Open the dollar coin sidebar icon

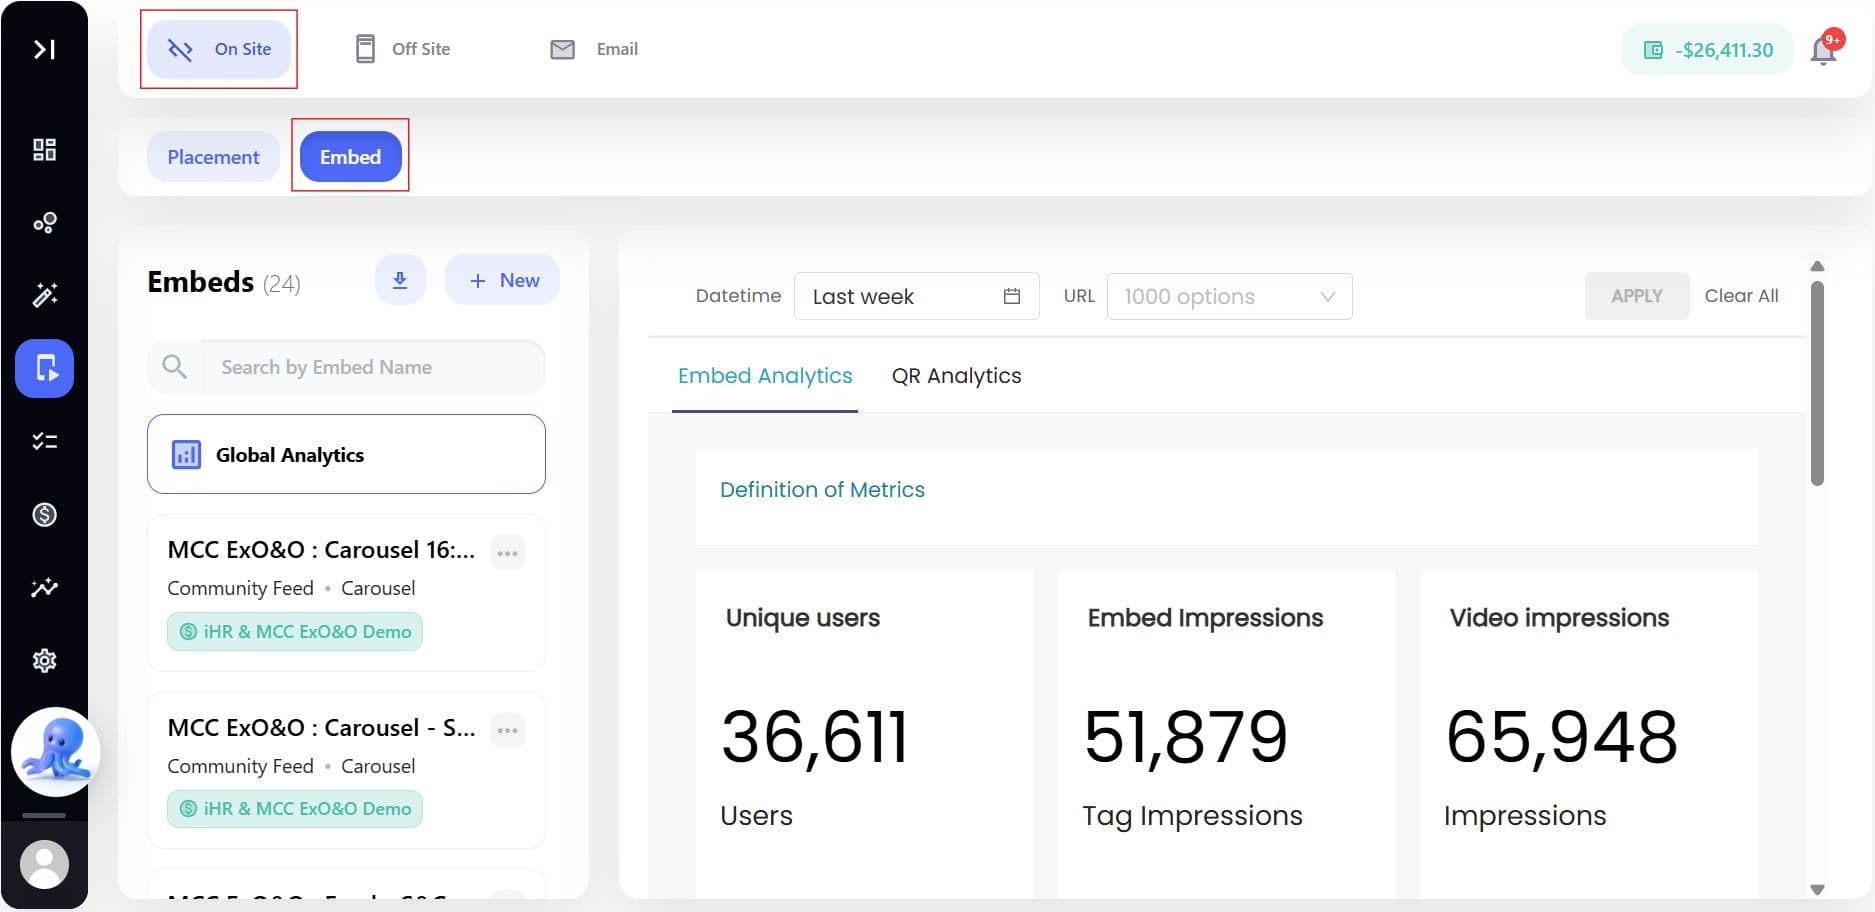pos(44,514)
